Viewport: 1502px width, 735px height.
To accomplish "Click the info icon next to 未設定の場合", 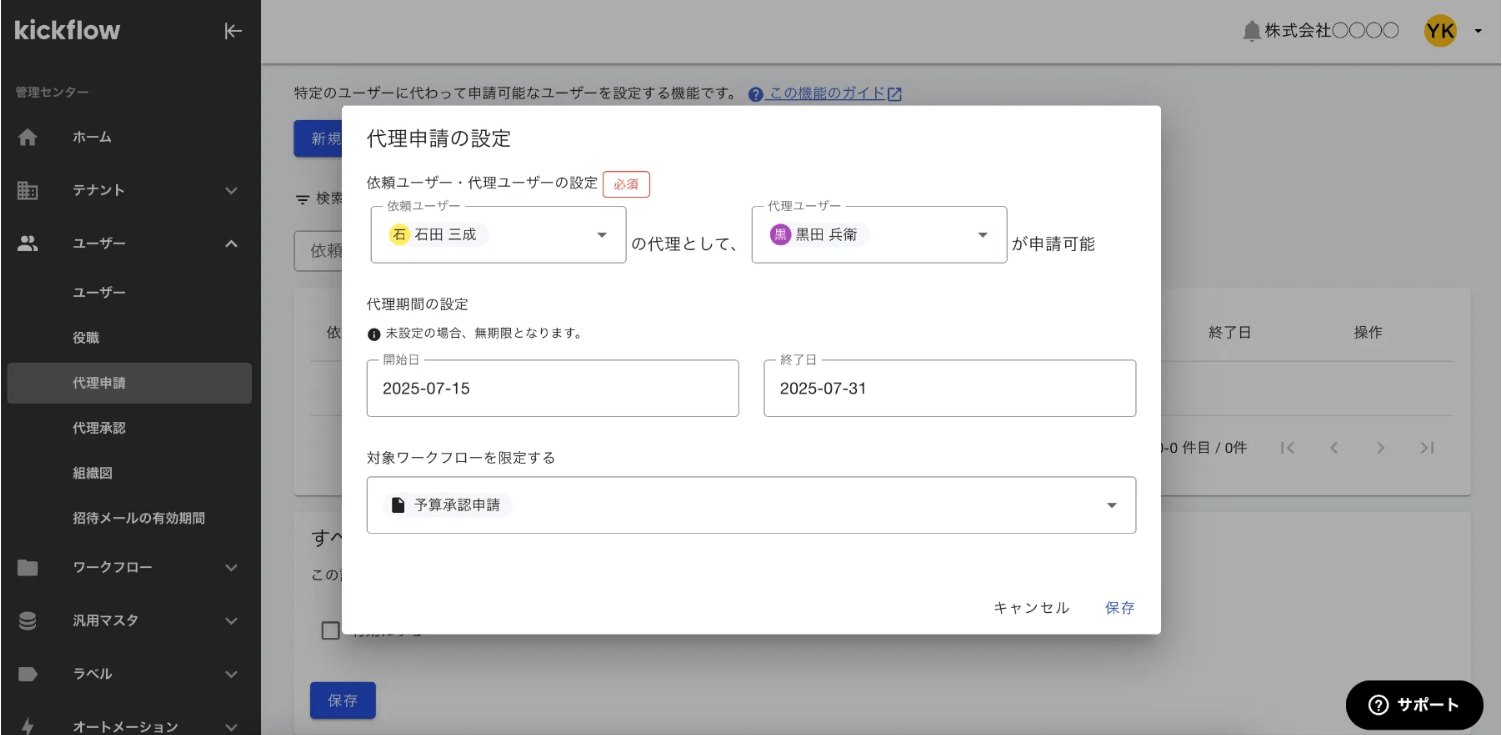I will [374, 334].
